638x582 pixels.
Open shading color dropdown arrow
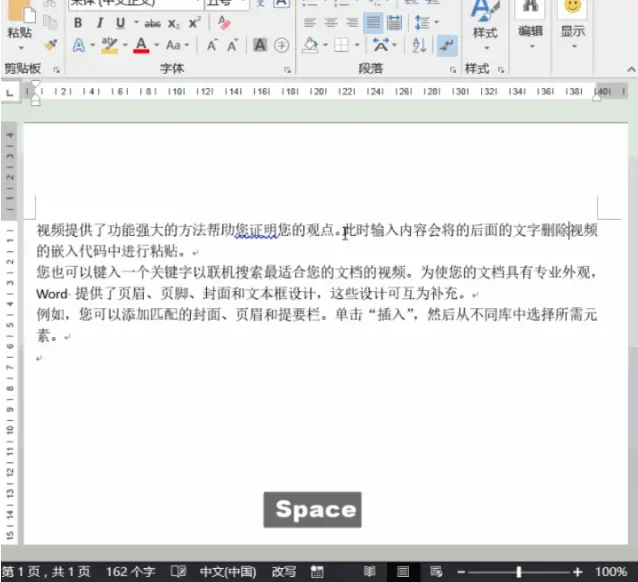[325, 45]
